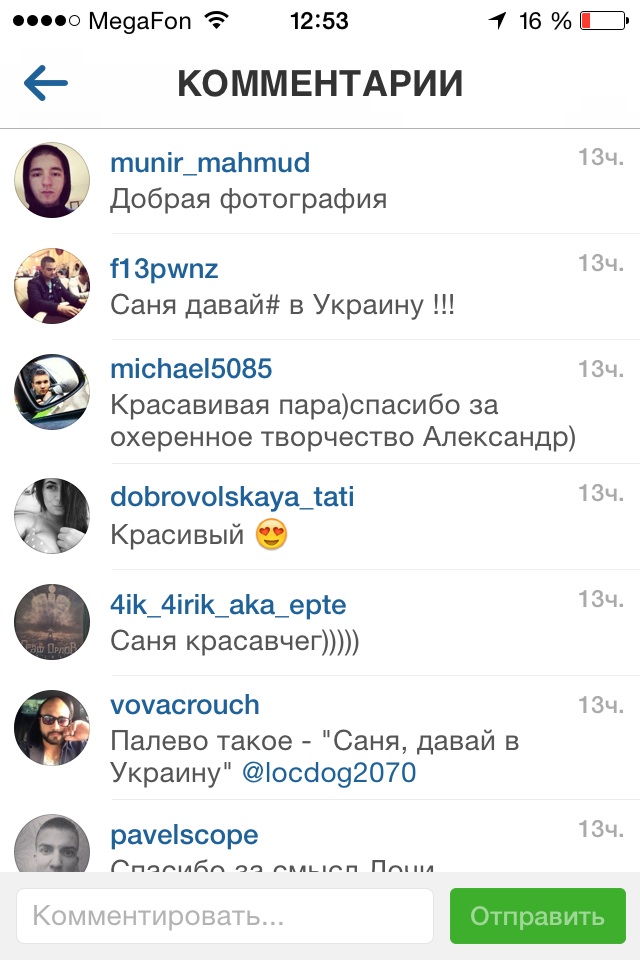Open munir_mahmud's profile avatar
The image size is (640, 960).
(52, 180)
